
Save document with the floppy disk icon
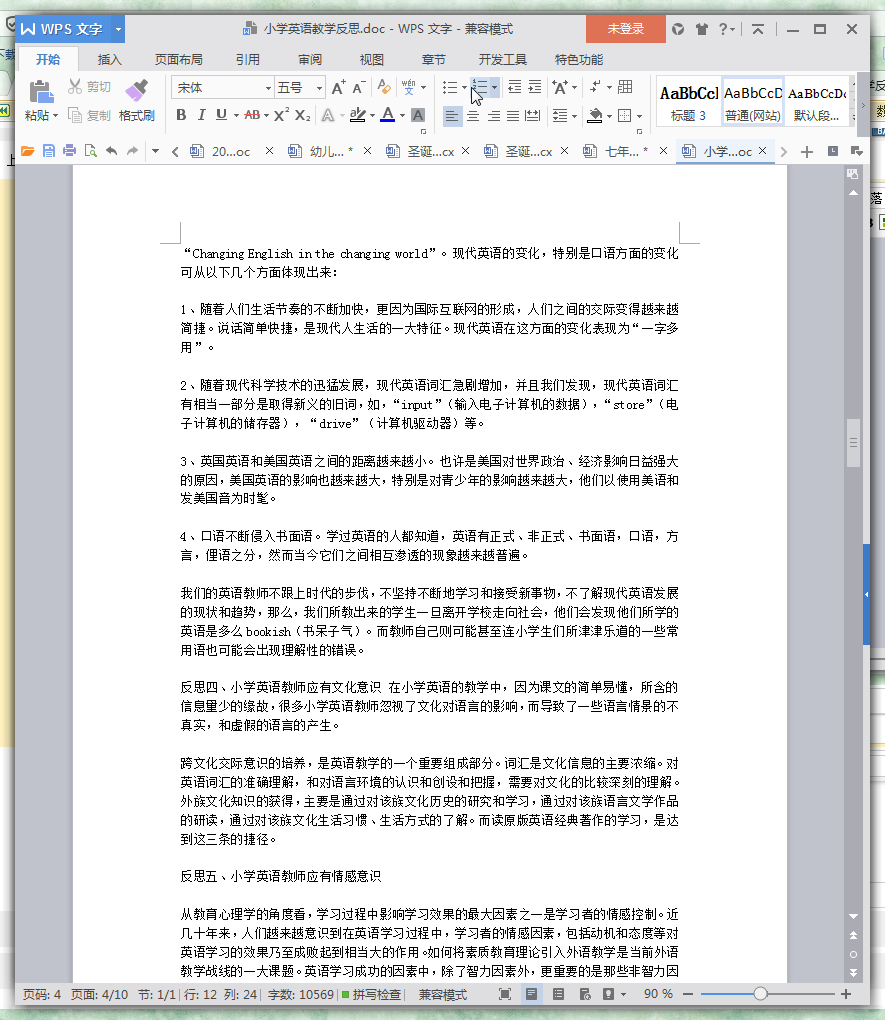tap(49, 151)
